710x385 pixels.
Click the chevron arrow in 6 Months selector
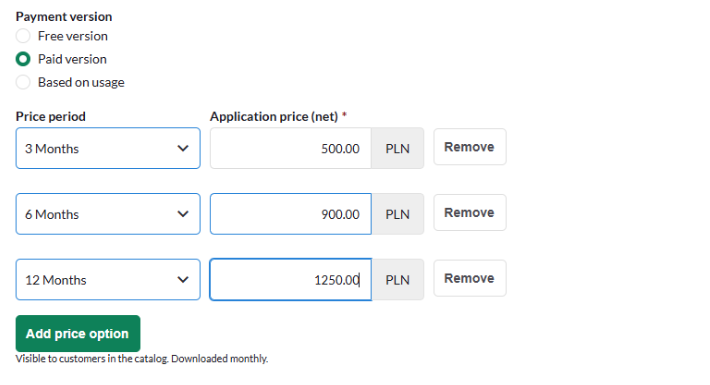pyautogui.click(x=183, y=214)
